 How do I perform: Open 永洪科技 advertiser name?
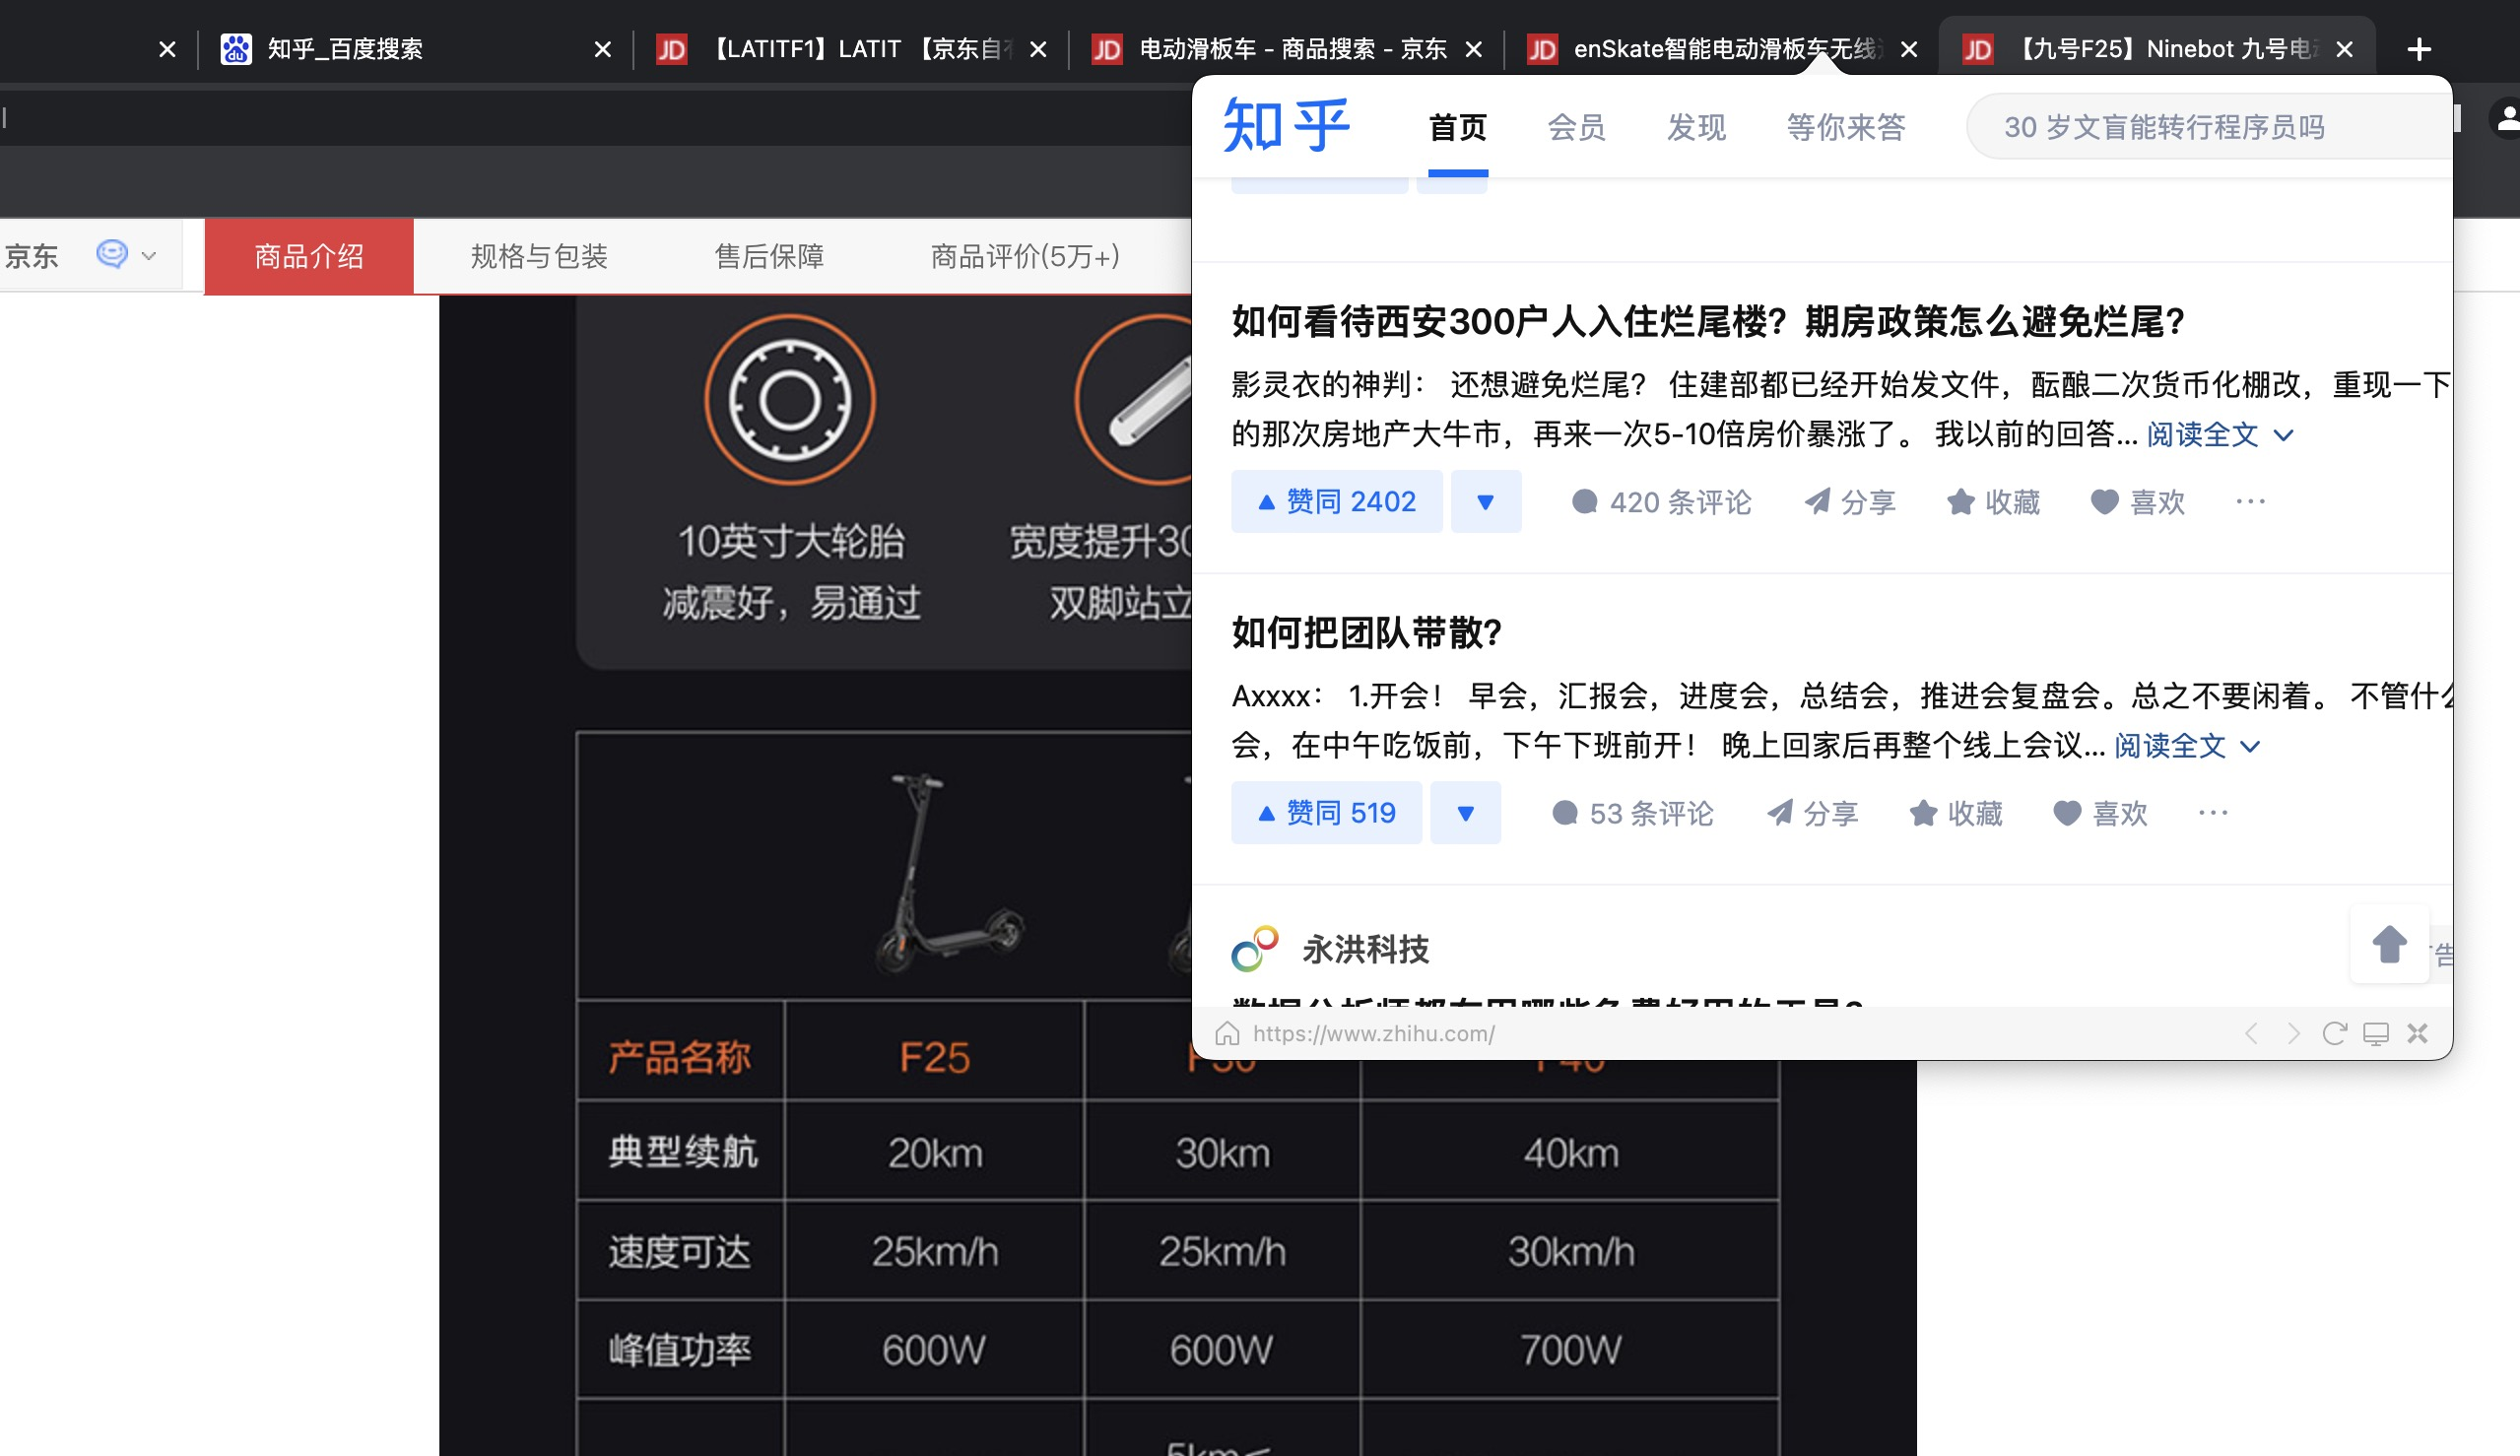coord(1365,948)
